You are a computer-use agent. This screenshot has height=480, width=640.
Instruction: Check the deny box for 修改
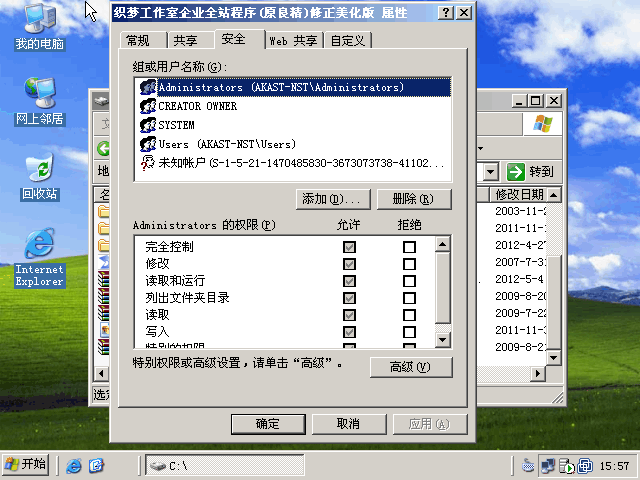pyautogui.click(x=409, y=264)
